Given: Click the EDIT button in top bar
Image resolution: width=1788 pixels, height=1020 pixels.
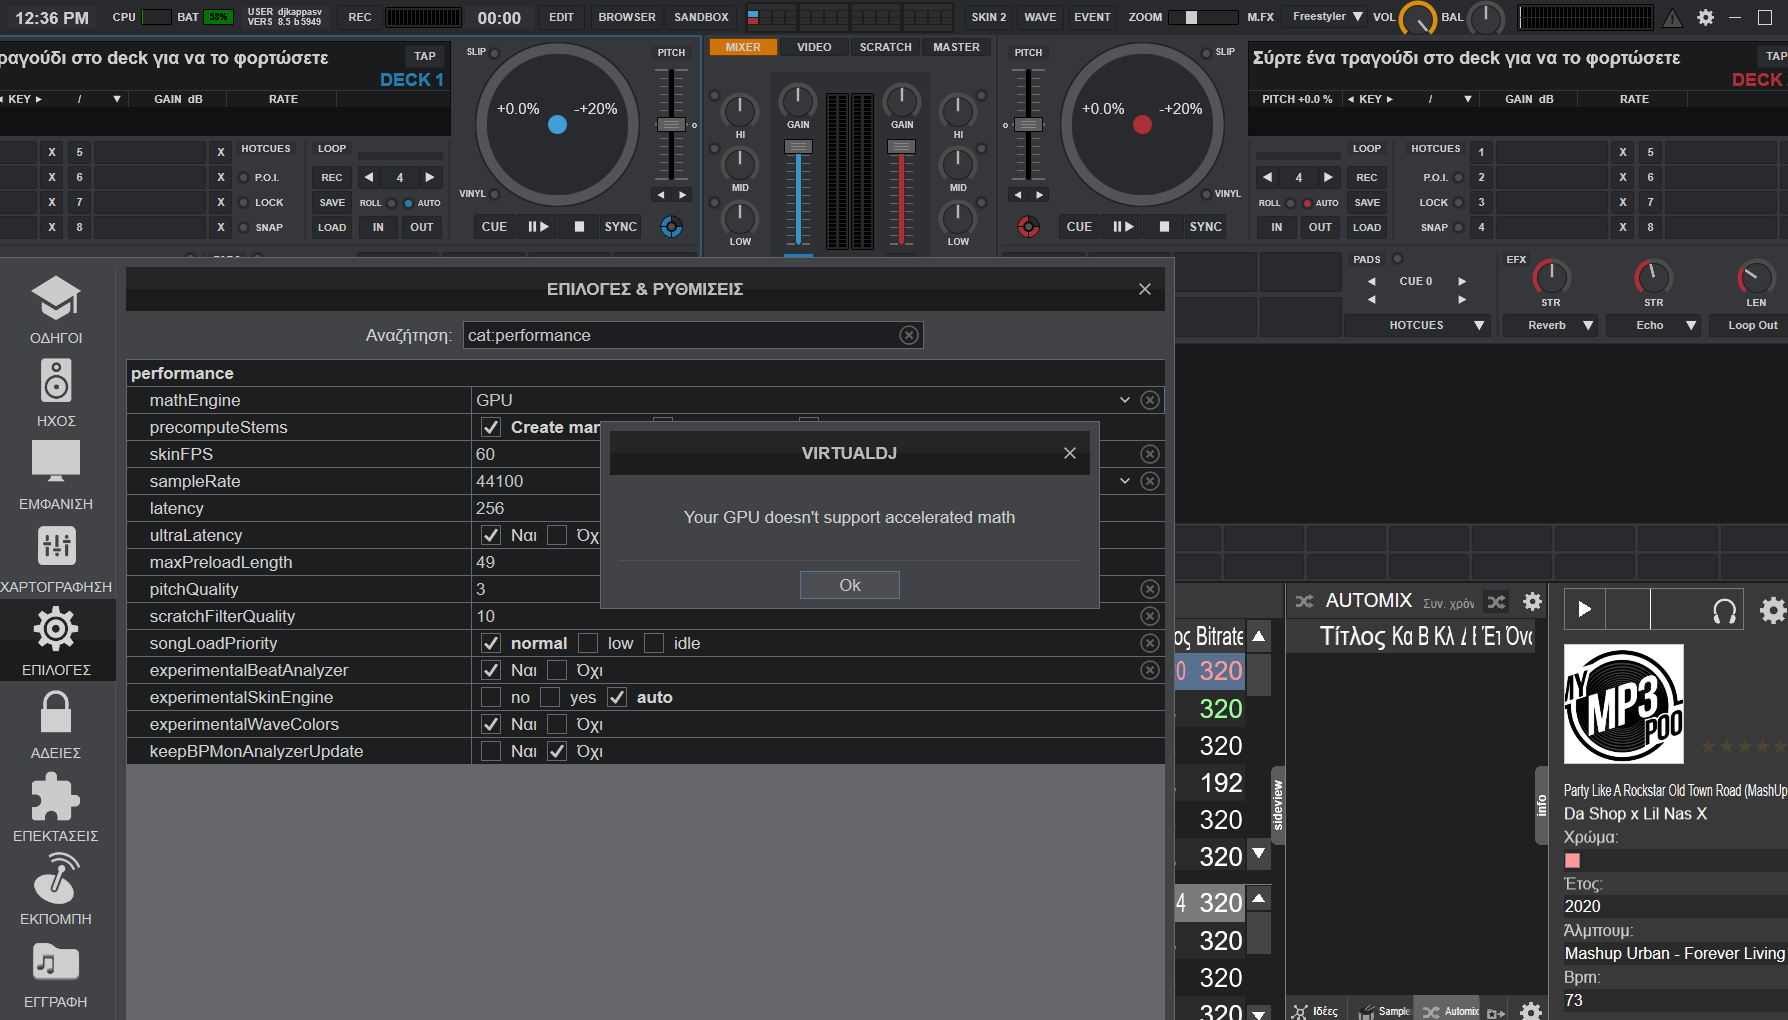Looking at the screenshot, I should (x=562, y=17).
